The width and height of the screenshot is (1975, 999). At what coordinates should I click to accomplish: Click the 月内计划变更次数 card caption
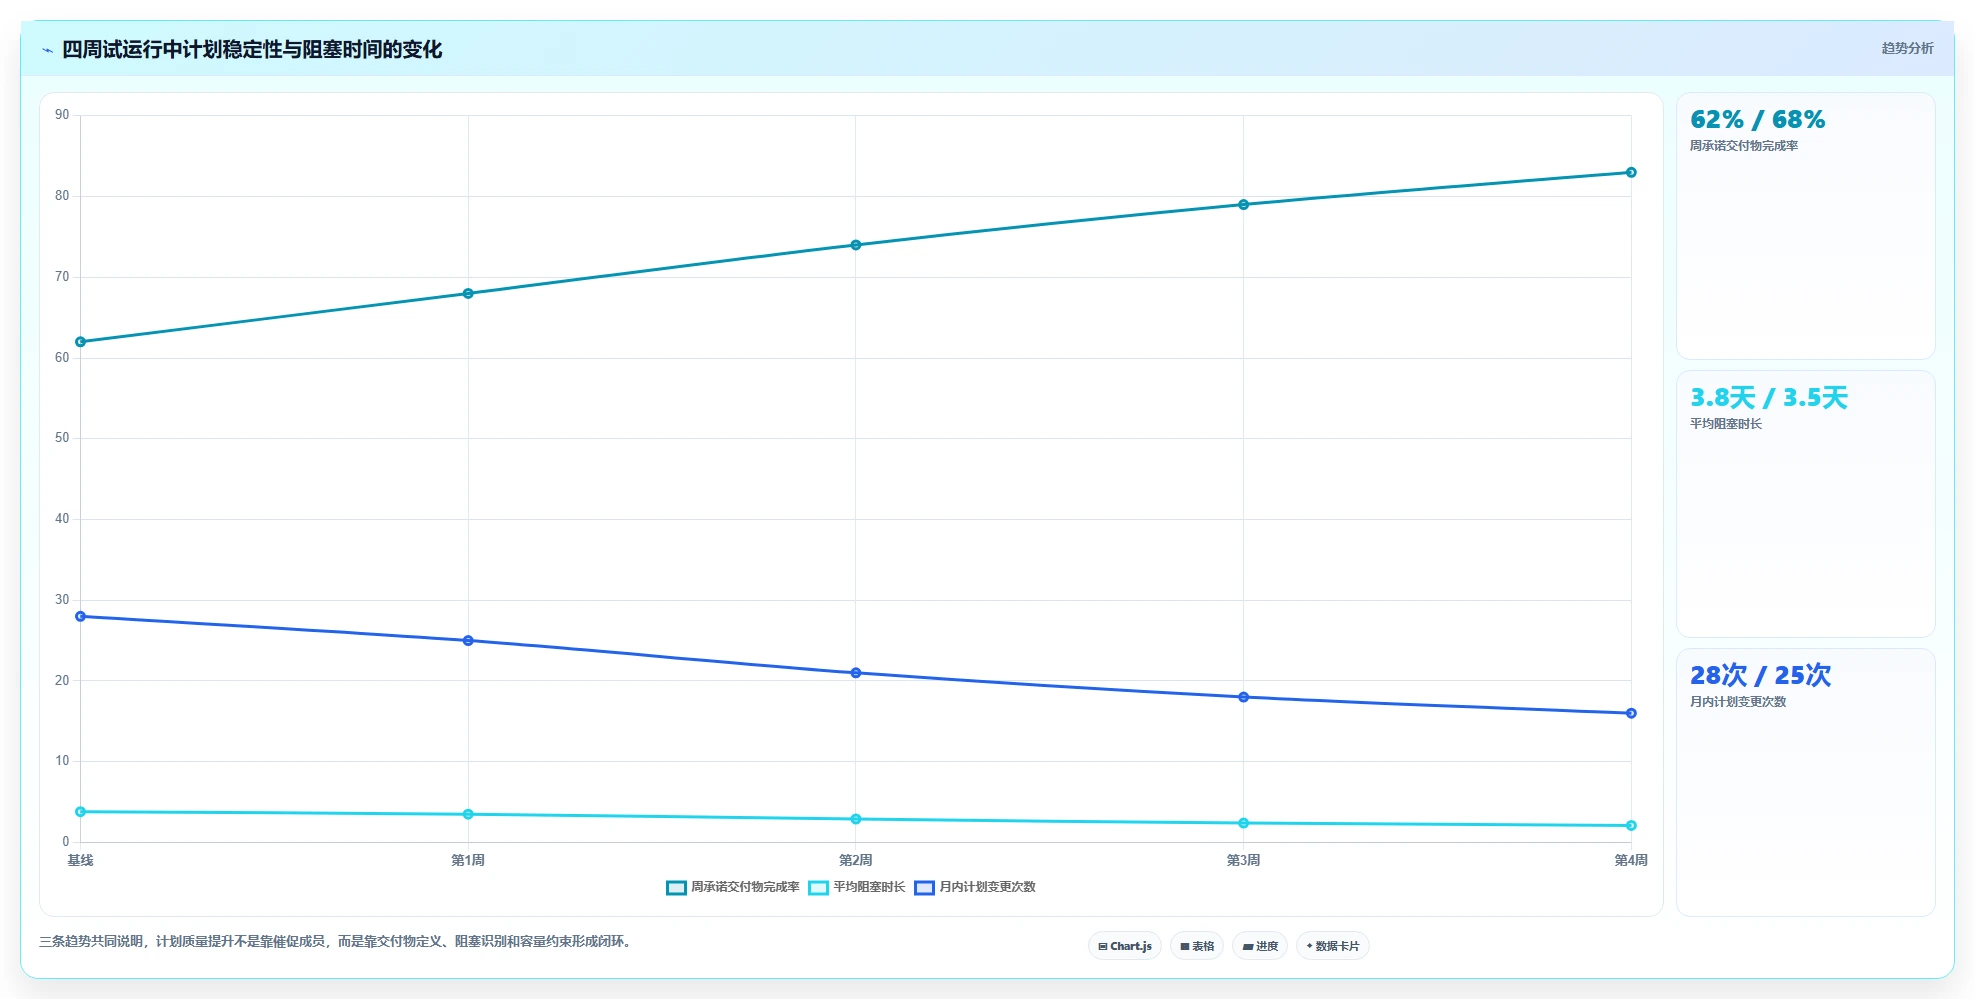pyautogui.click(x=1738, y=702)
